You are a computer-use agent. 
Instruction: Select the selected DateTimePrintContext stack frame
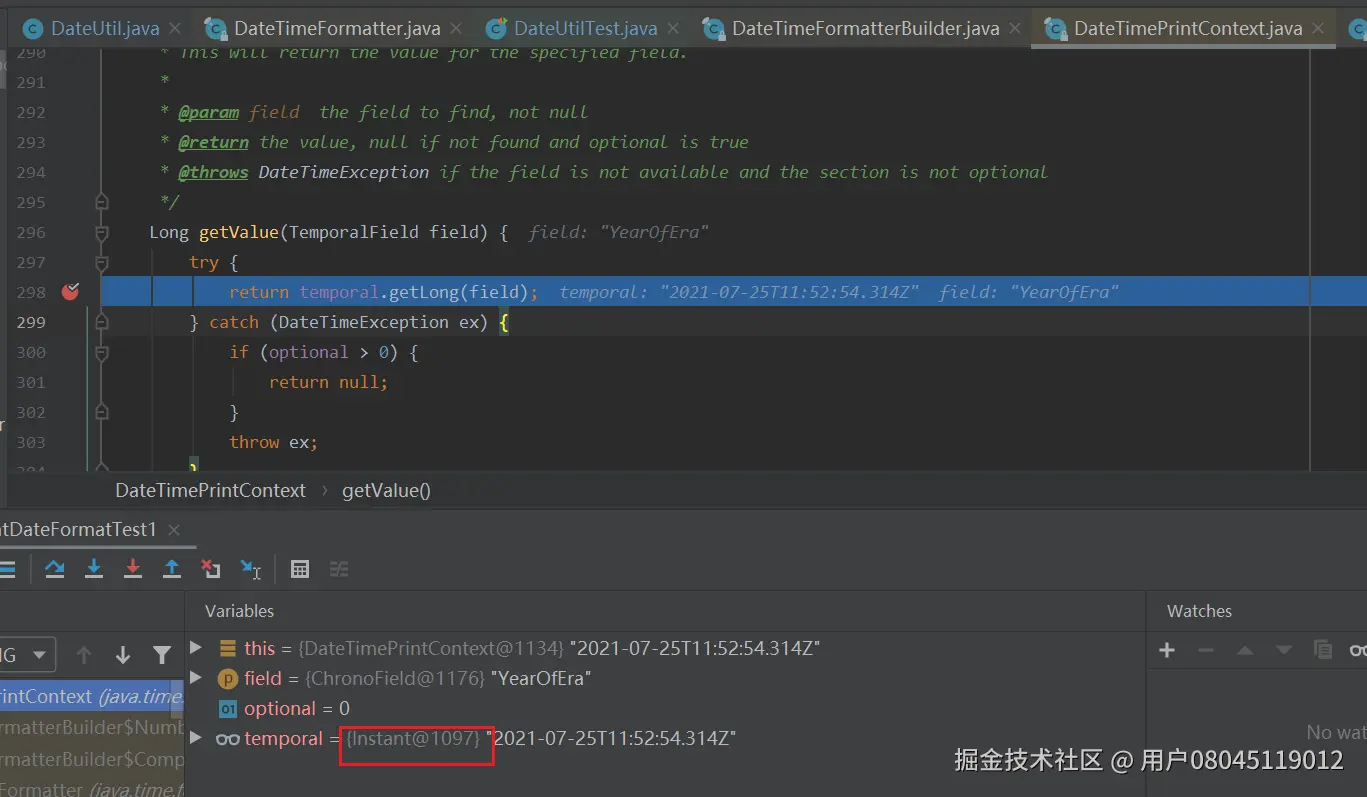[92, 696]
